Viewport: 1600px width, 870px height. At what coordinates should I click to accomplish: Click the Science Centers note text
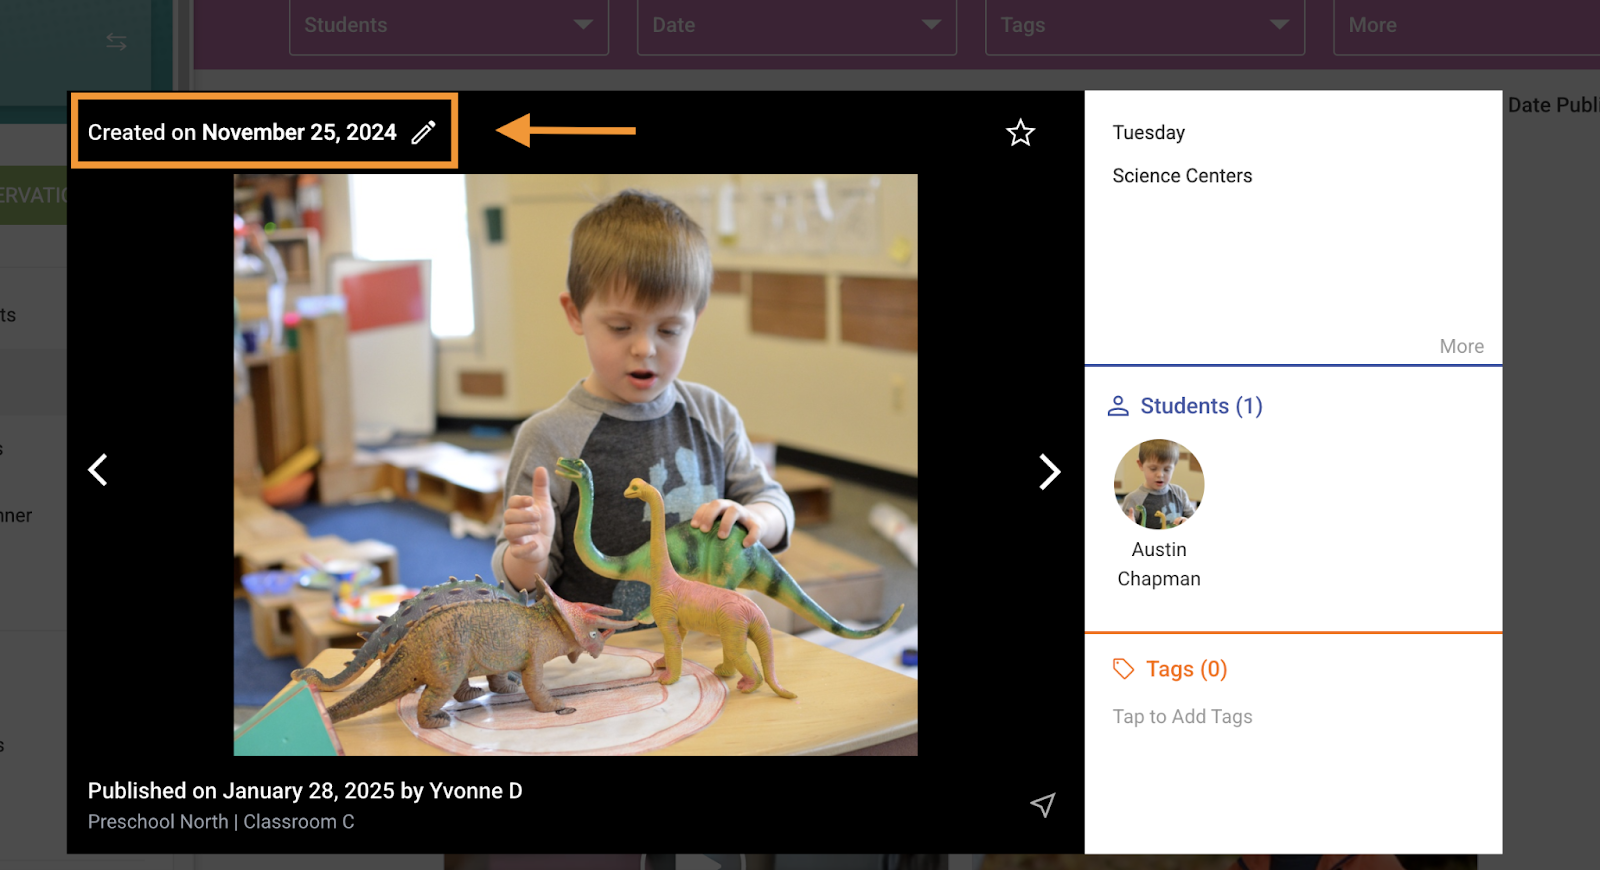[x=1182, y=176]
